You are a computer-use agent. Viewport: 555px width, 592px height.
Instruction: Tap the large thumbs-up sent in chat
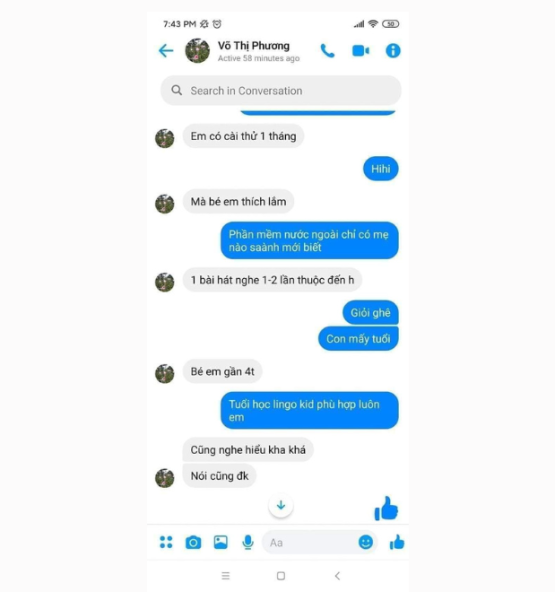pos(386,508)
